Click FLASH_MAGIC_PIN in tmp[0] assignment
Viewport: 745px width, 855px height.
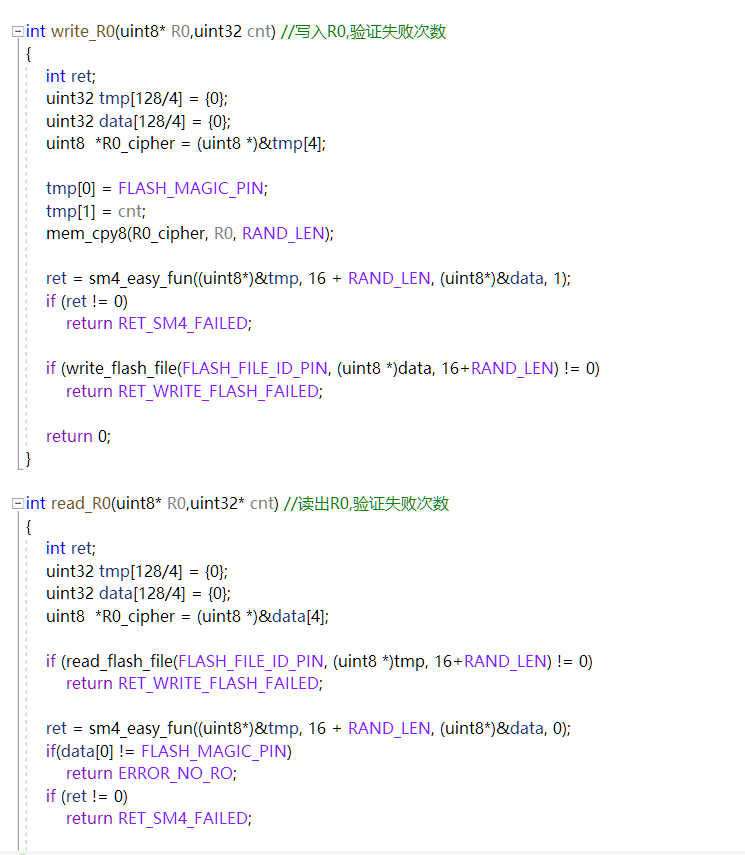pos(191,189)
